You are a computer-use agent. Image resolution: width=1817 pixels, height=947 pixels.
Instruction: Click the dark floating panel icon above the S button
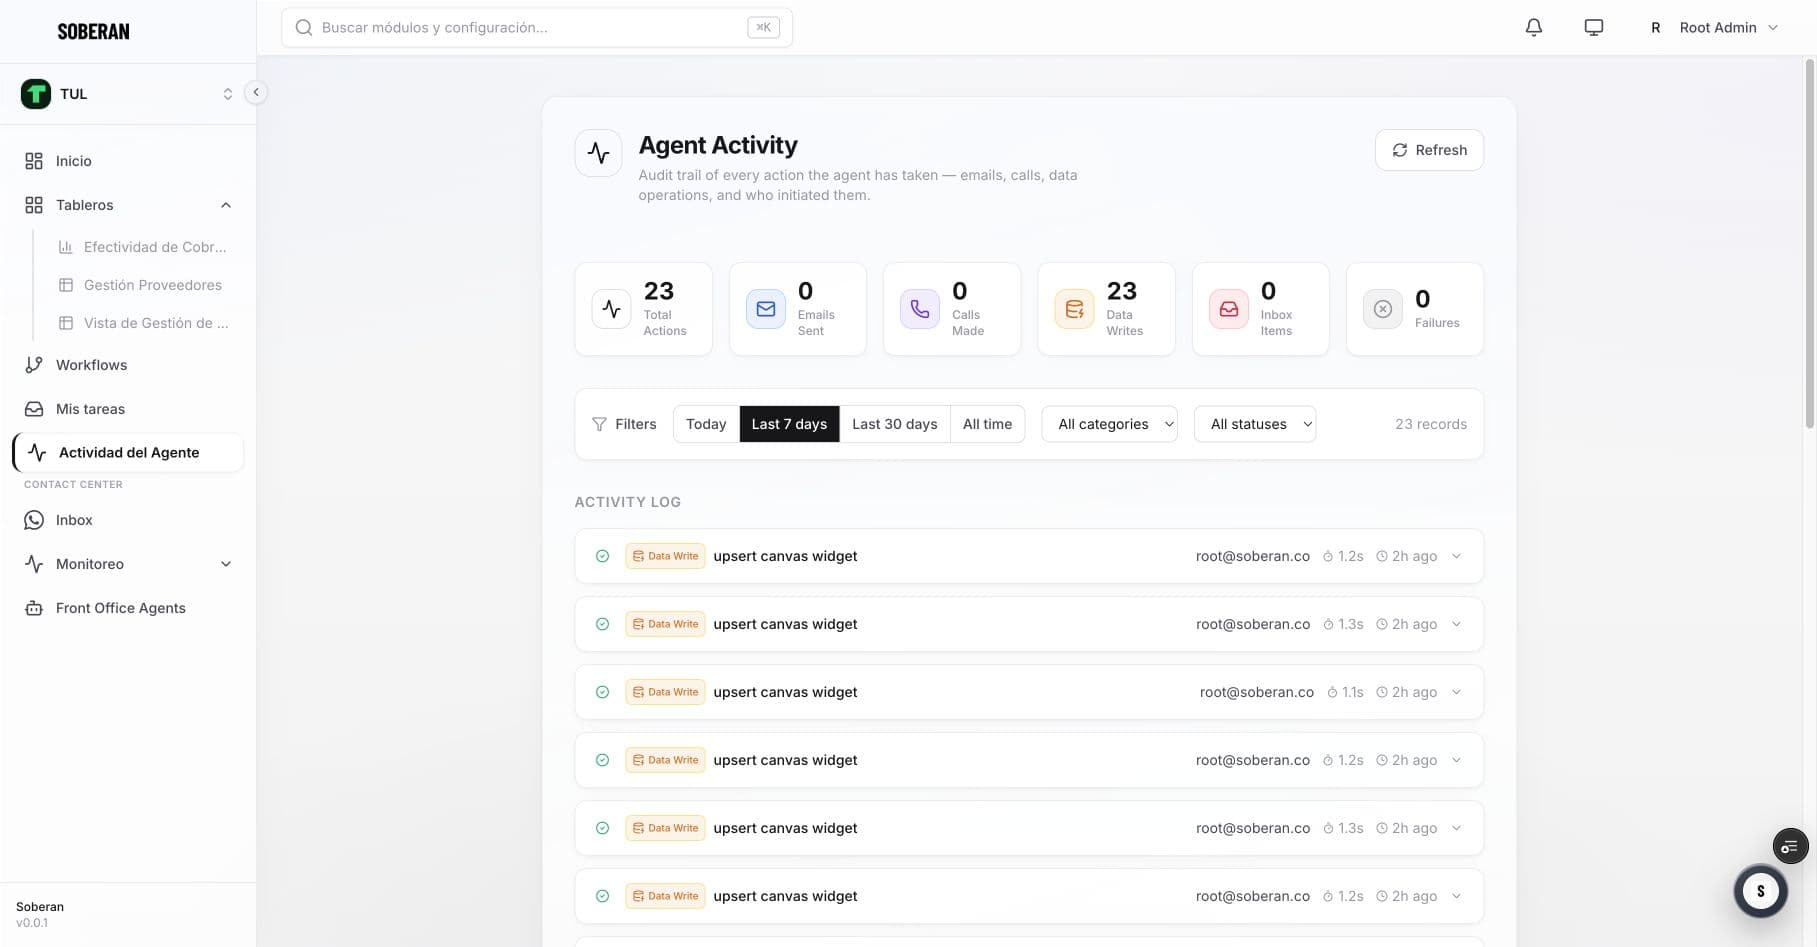(x=1790, y=846)
